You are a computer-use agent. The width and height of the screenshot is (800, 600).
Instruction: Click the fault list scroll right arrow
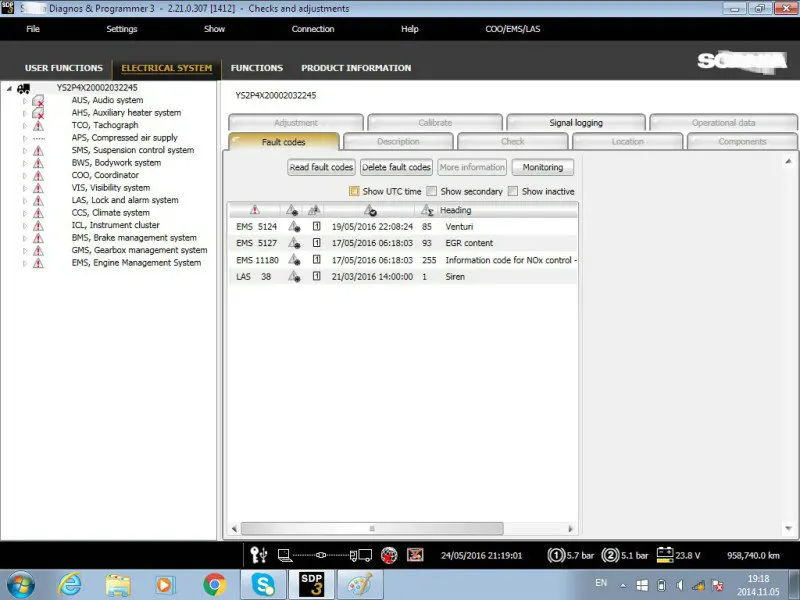570,529
